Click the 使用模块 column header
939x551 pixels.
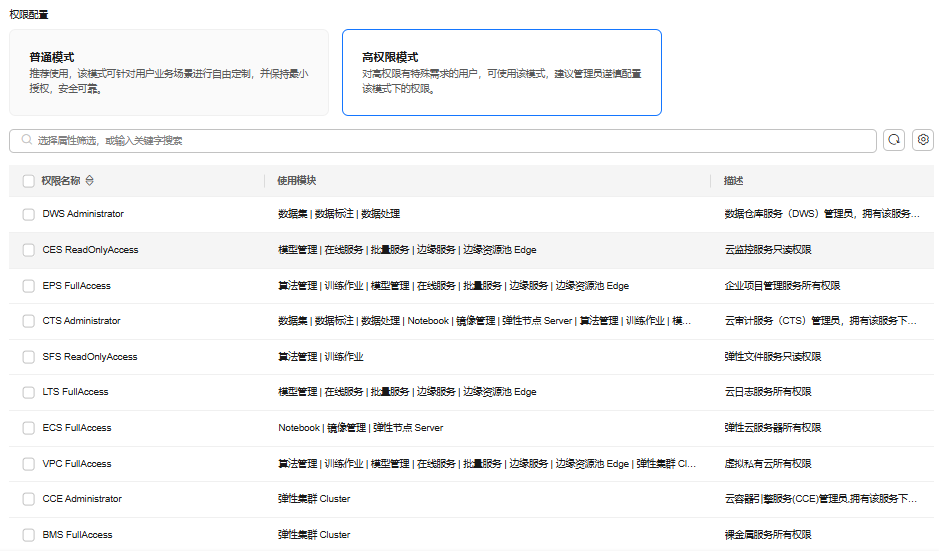click(297, 181)
